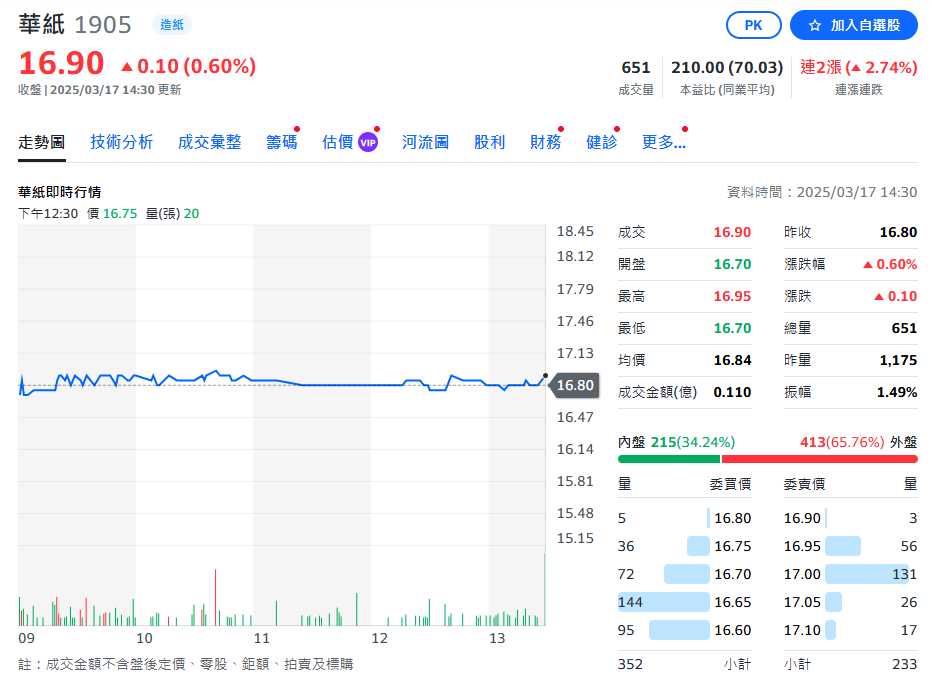View the 財務 tab
Image resolution: width=932 pixels, height=685 pixels.
[545, 142]
